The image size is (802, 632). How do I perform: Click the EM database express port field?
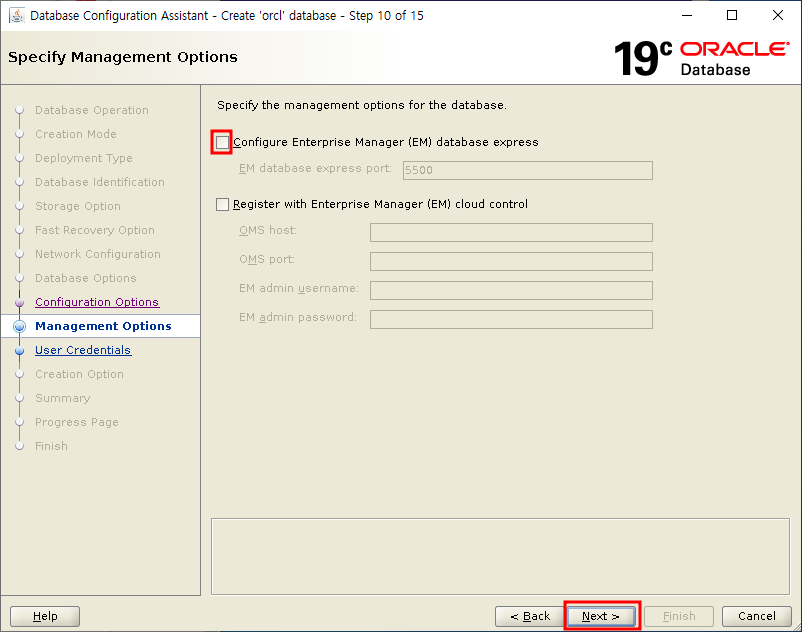click(x=527, y=170)
